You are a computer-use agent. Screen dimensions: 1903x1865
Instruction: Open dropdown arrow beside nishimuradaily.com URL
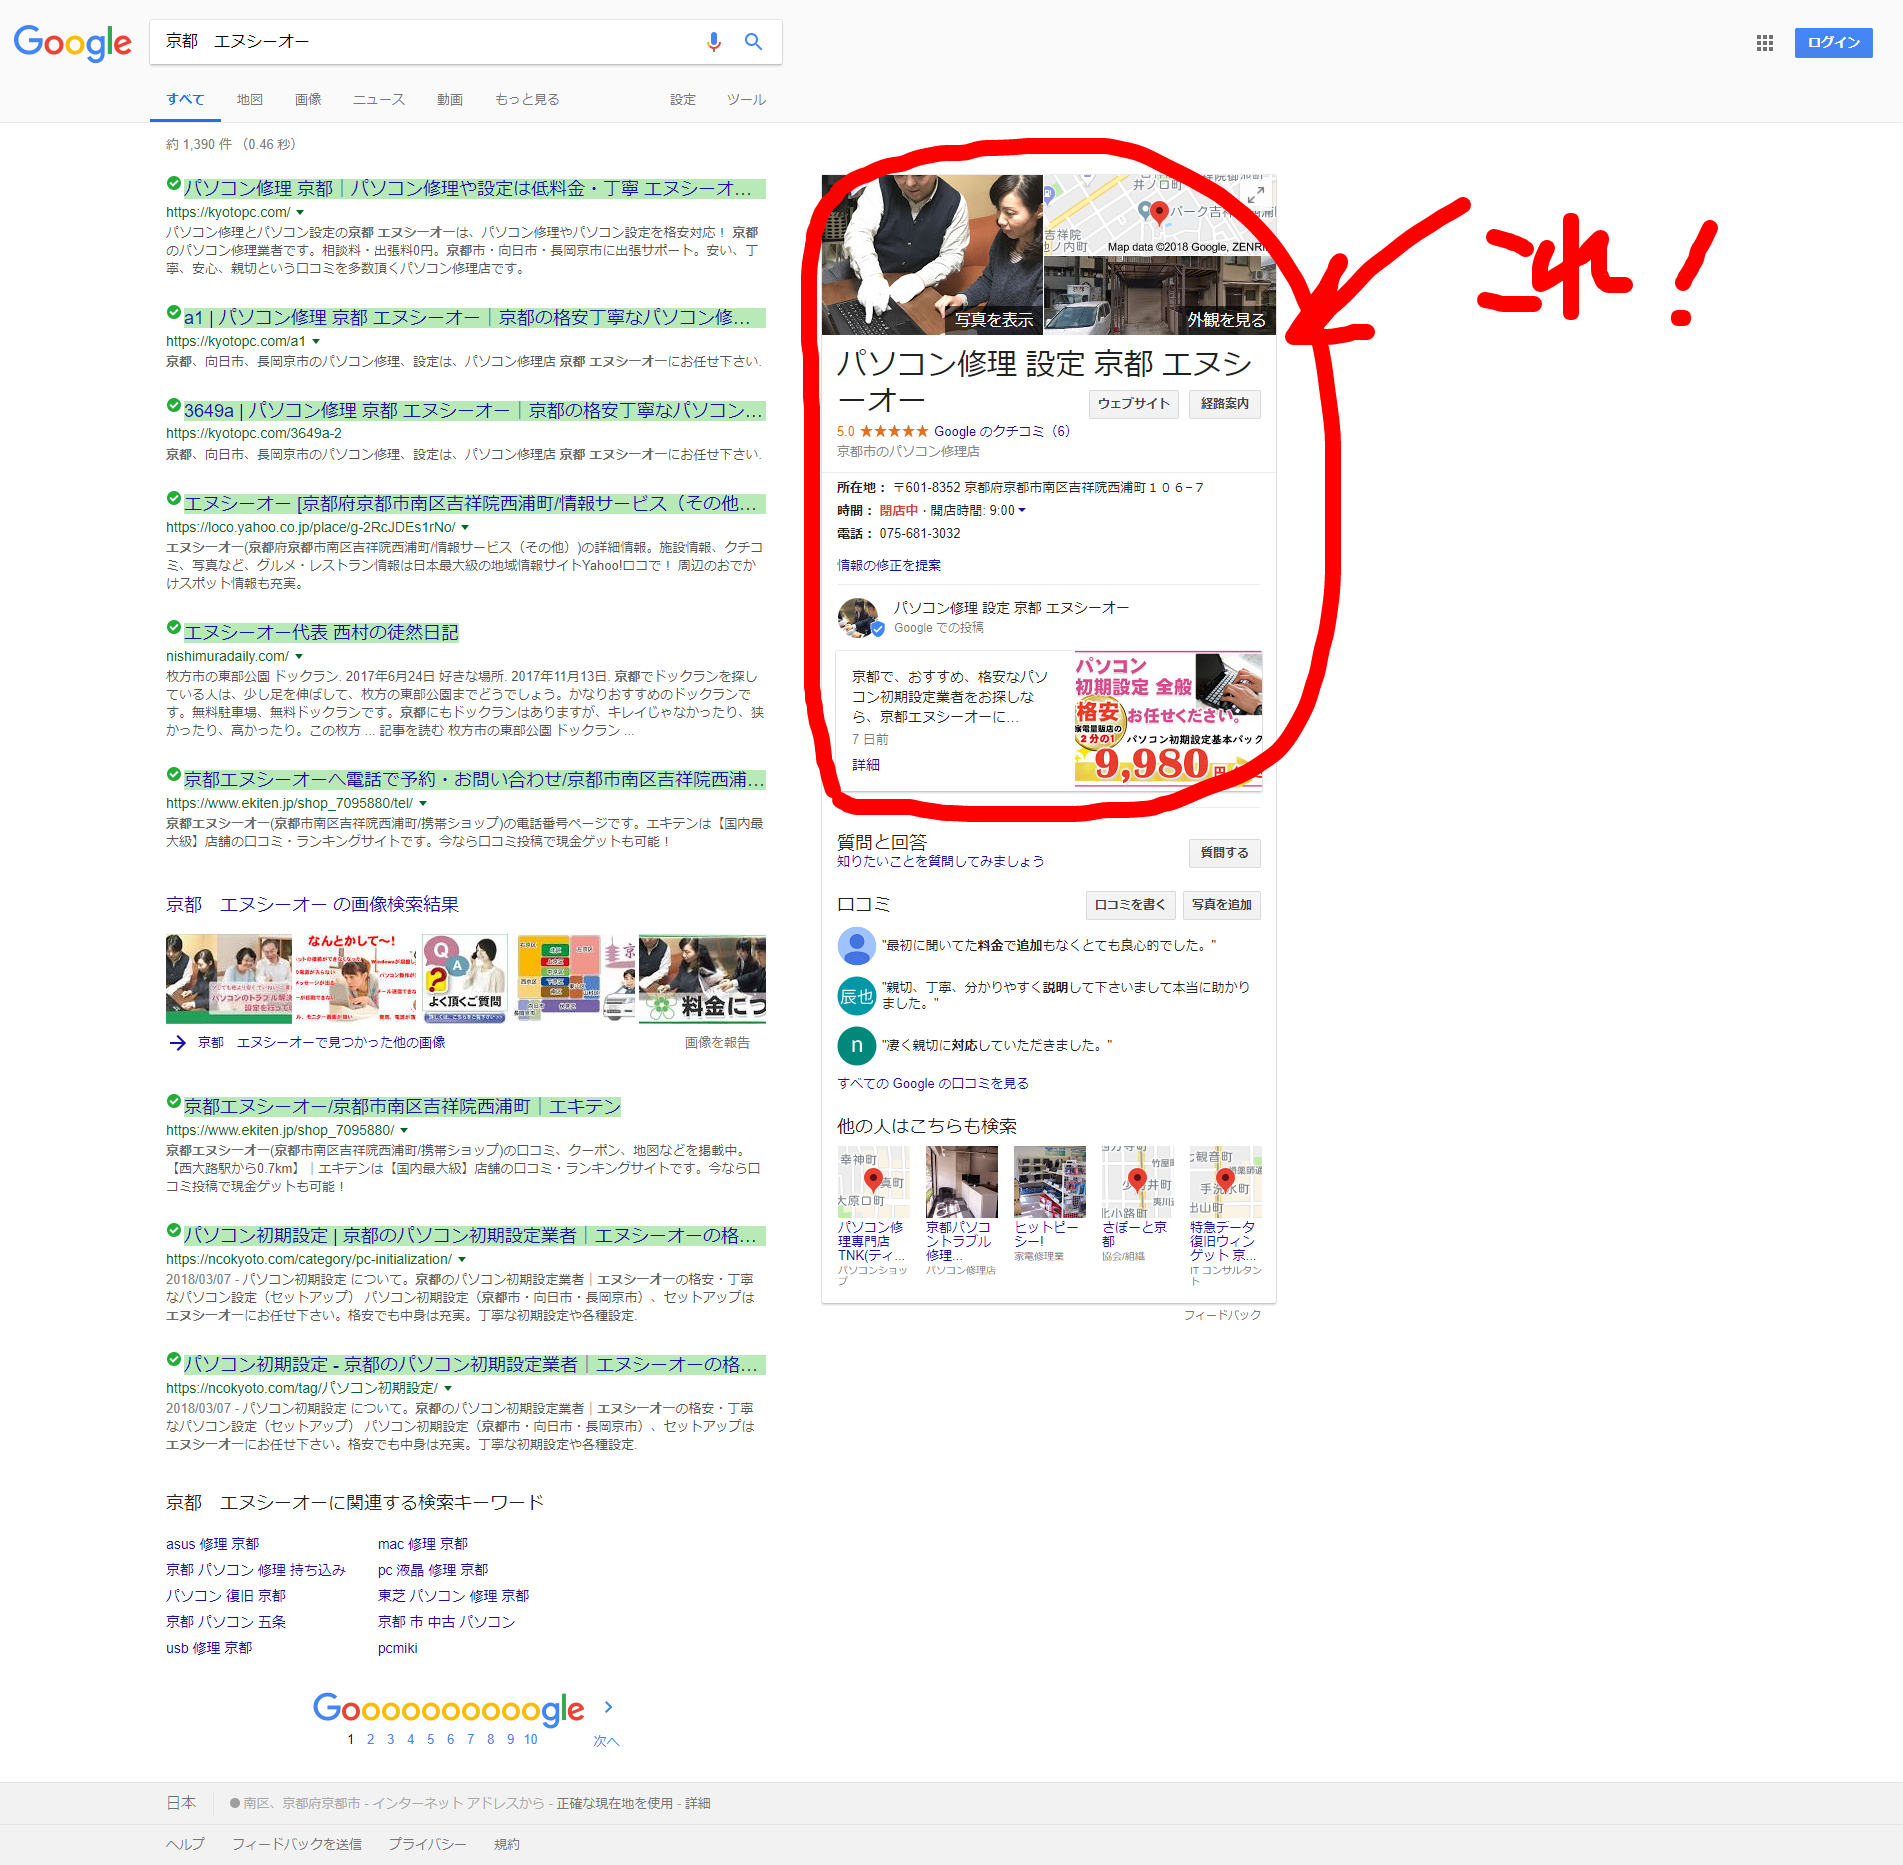(x=299, y=657)
